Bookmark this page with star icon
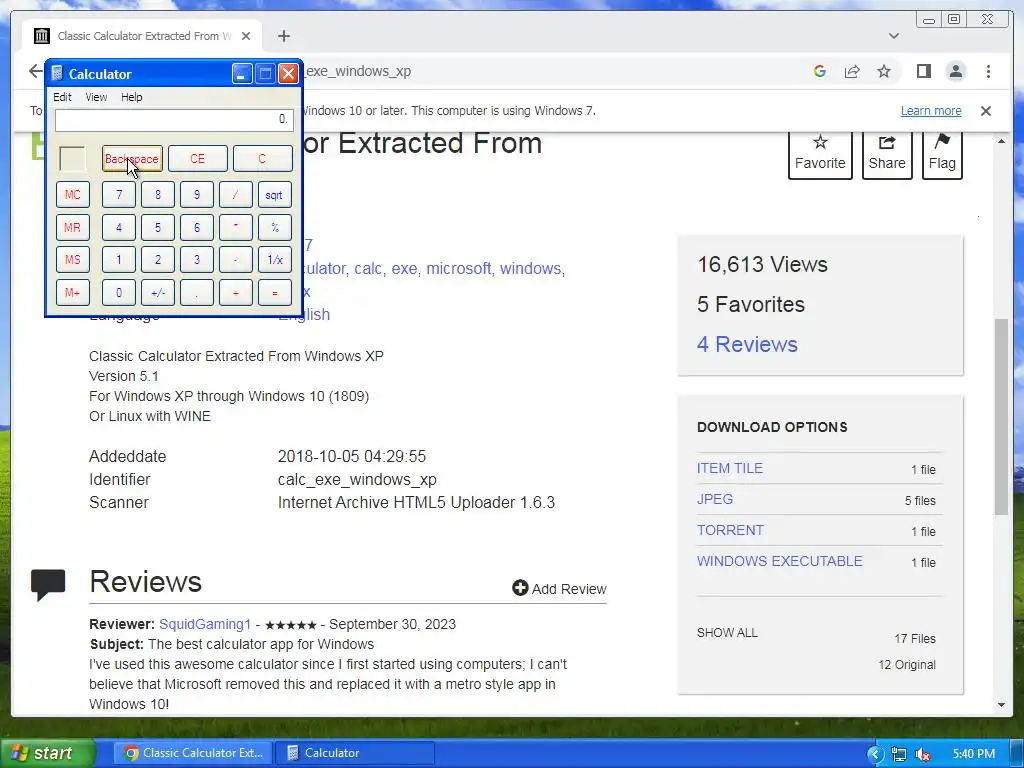Viewport: 1024px width, 768px height. coord(884,71)
